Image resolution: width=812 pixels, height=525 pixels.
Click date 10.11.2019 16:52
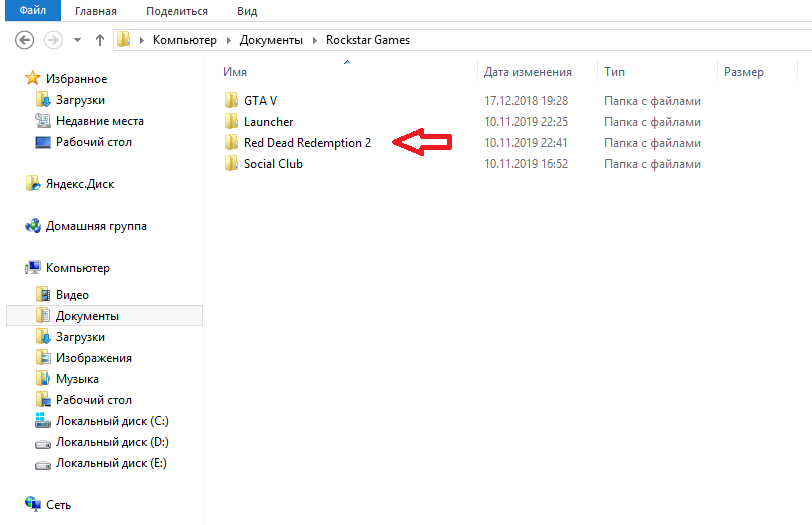point(526,164)
